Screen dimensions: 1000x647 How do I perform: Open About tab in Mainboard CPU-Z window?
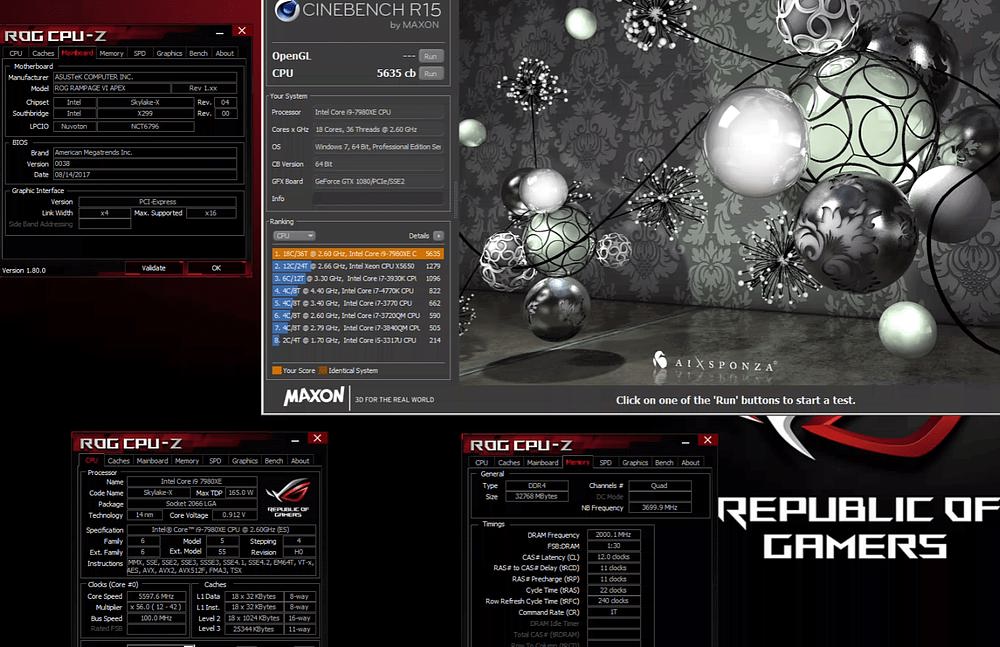pyautogui.click(x=224, y=54)
